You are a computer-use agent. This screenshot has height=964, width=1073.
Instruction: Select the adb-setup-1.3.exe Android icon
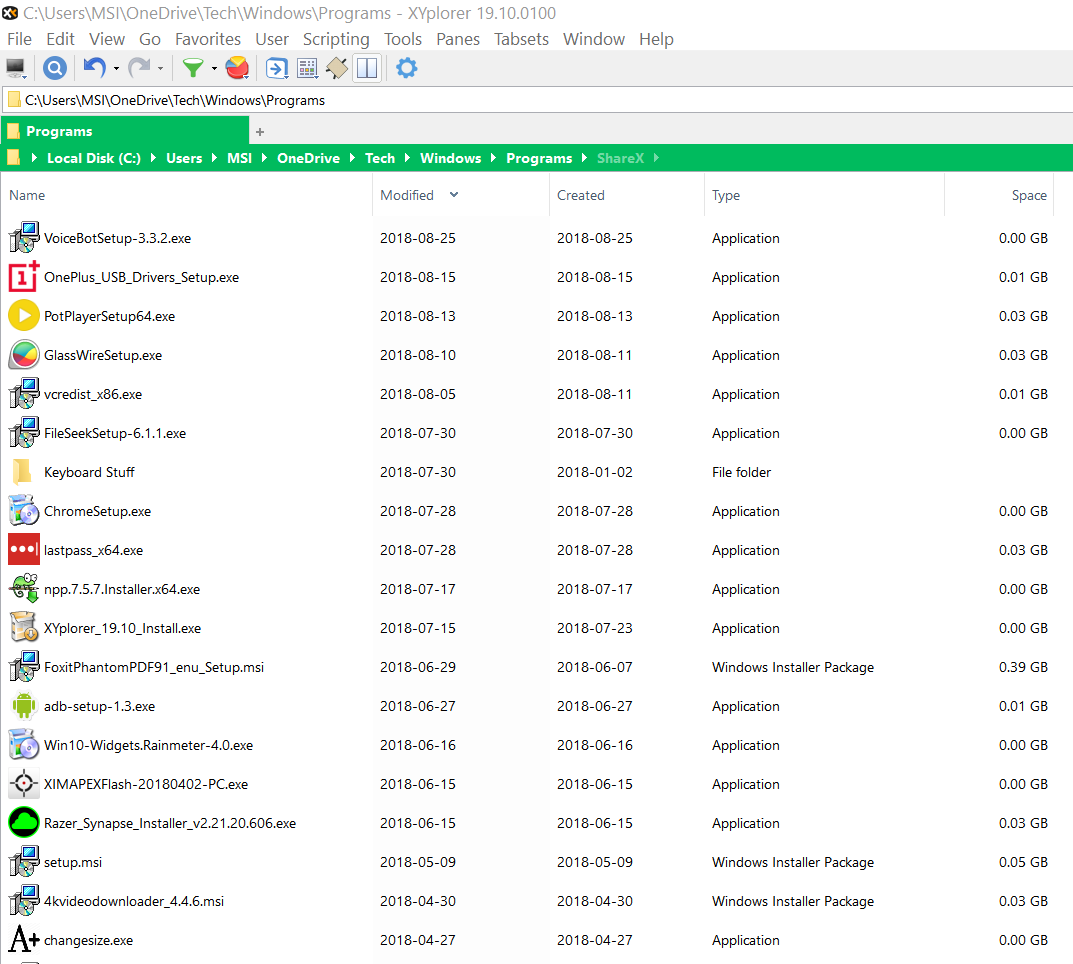pos(24,706)
